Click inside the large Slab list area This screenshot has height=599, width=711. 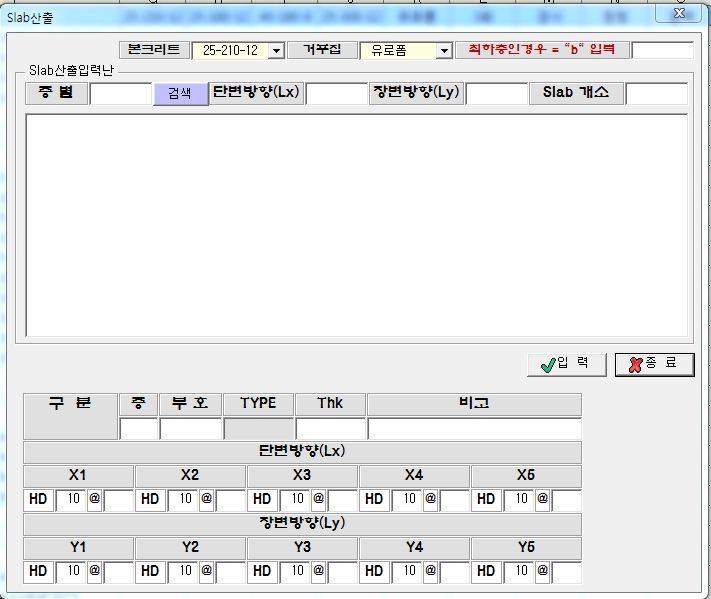coord(356,225)
